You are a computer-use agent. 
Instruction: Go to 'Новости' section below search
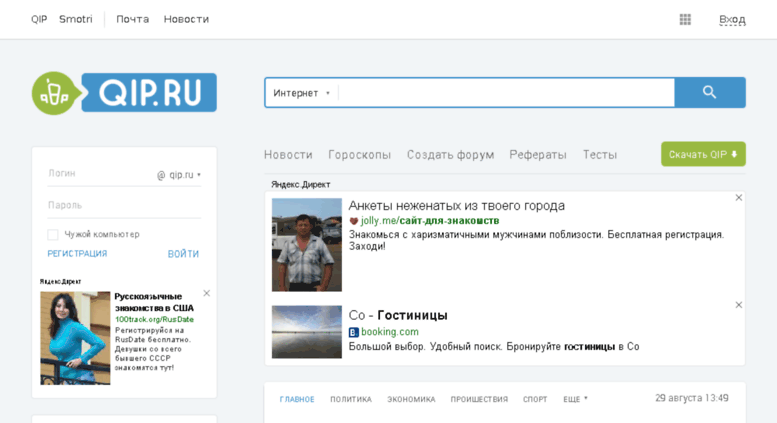click(x=288, y=155)
